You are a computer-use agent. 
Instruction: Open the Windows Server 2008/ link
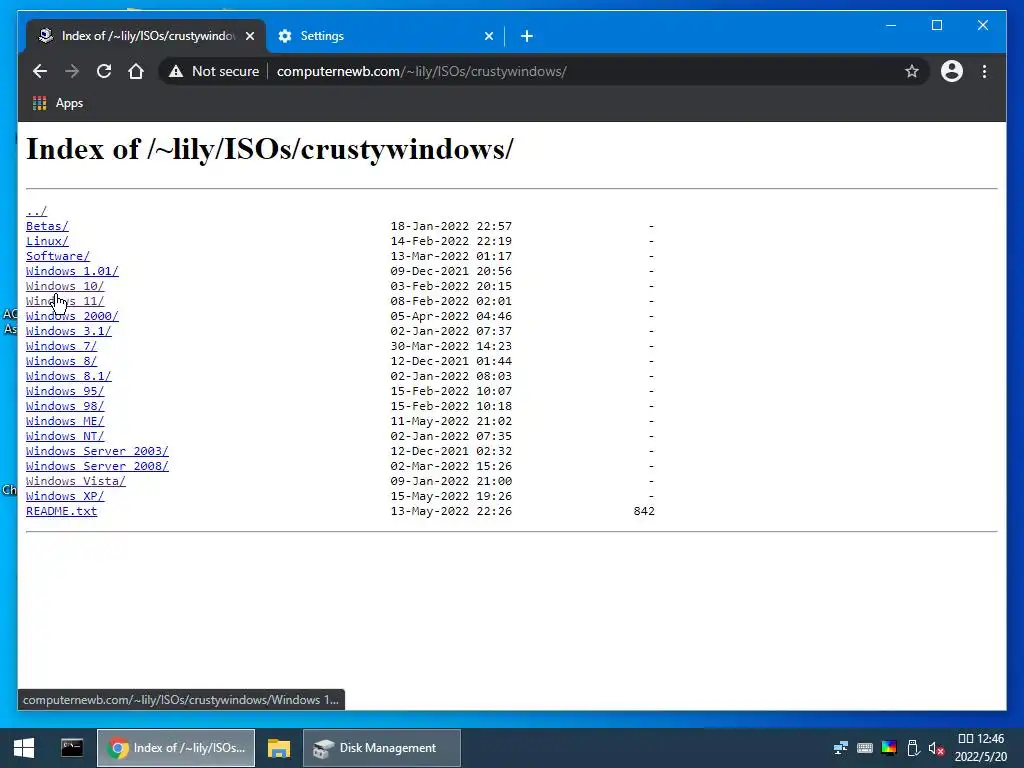pyautogui.click(x=97, y=466)
